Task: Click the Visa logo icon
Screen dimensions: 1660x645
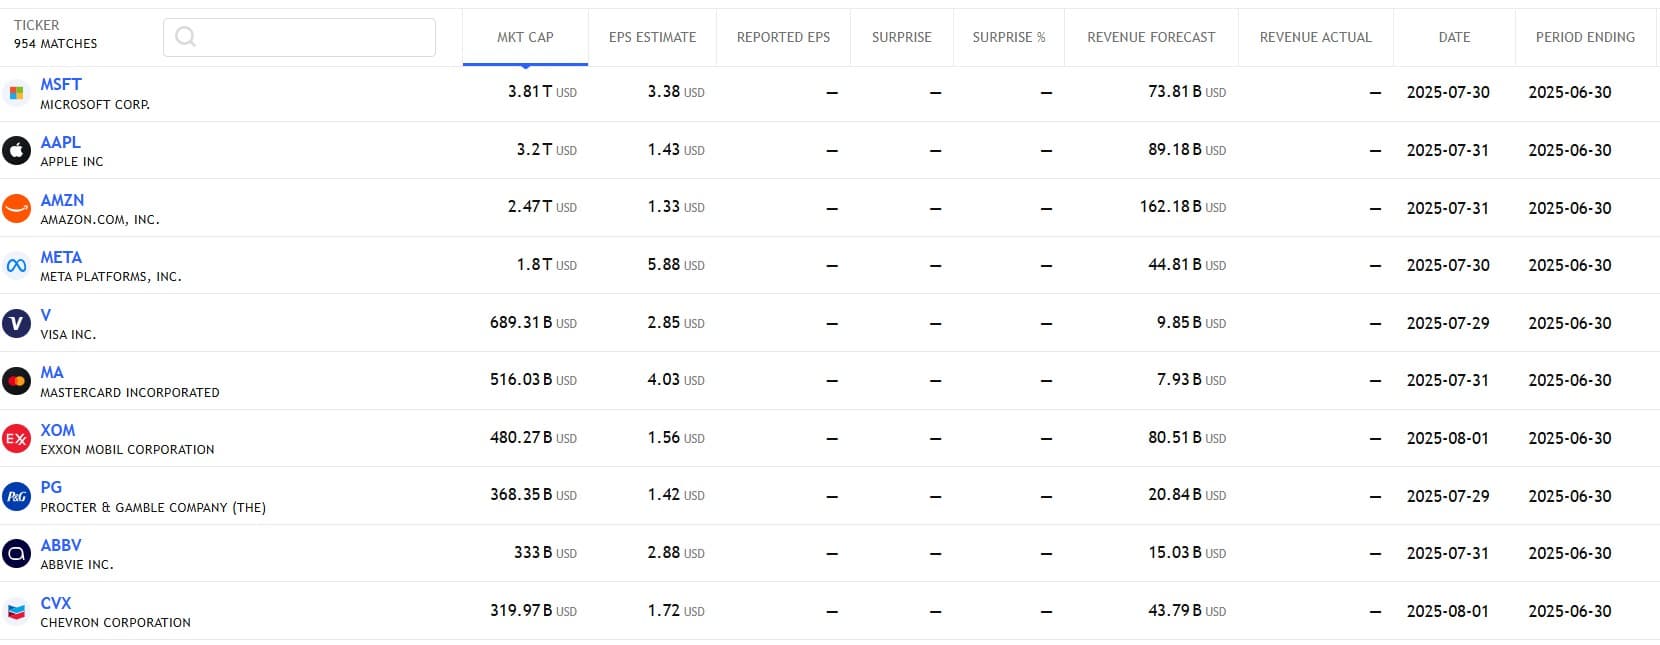Action: (x=16, y=323)
